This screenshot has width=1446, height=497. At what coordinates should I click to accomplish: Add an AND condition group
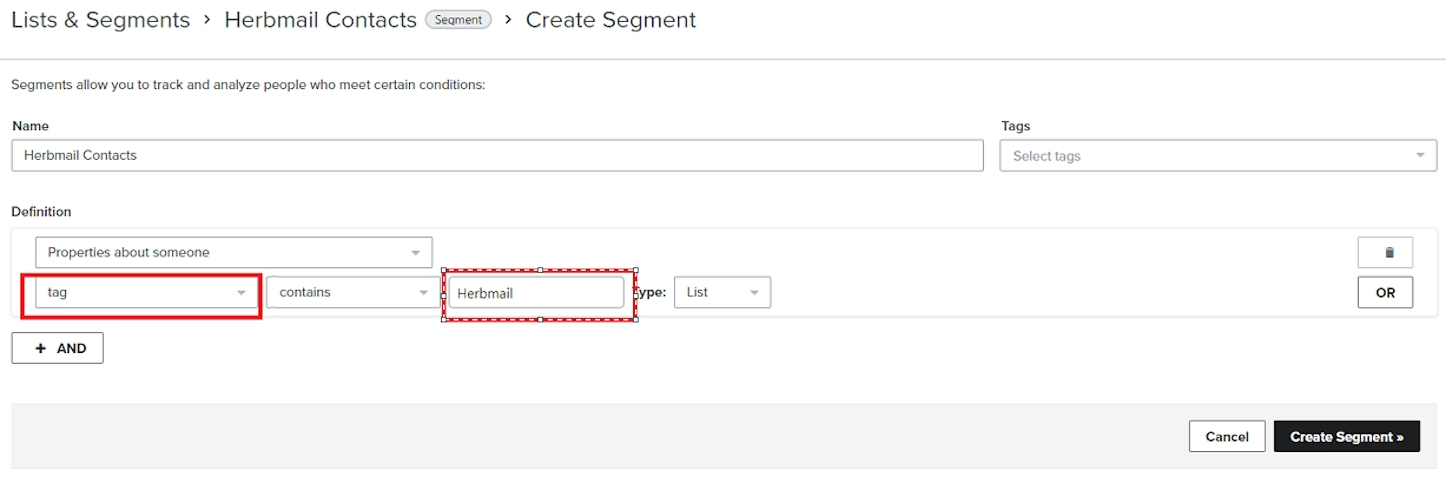click(57, 348)
